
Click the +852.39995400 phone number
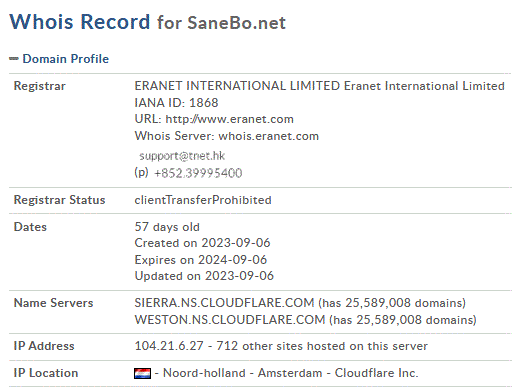198,173
